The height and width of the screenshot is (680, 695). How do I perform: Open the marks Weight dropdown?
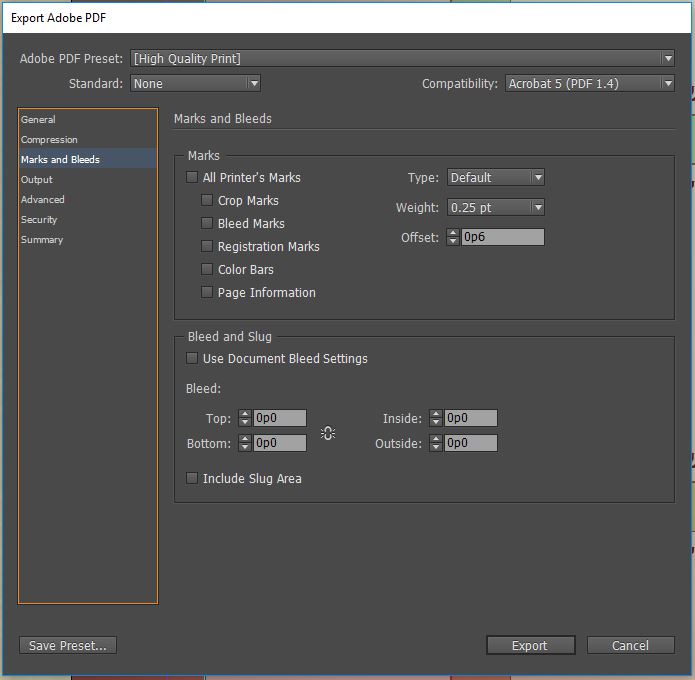(x=495, y=208)
